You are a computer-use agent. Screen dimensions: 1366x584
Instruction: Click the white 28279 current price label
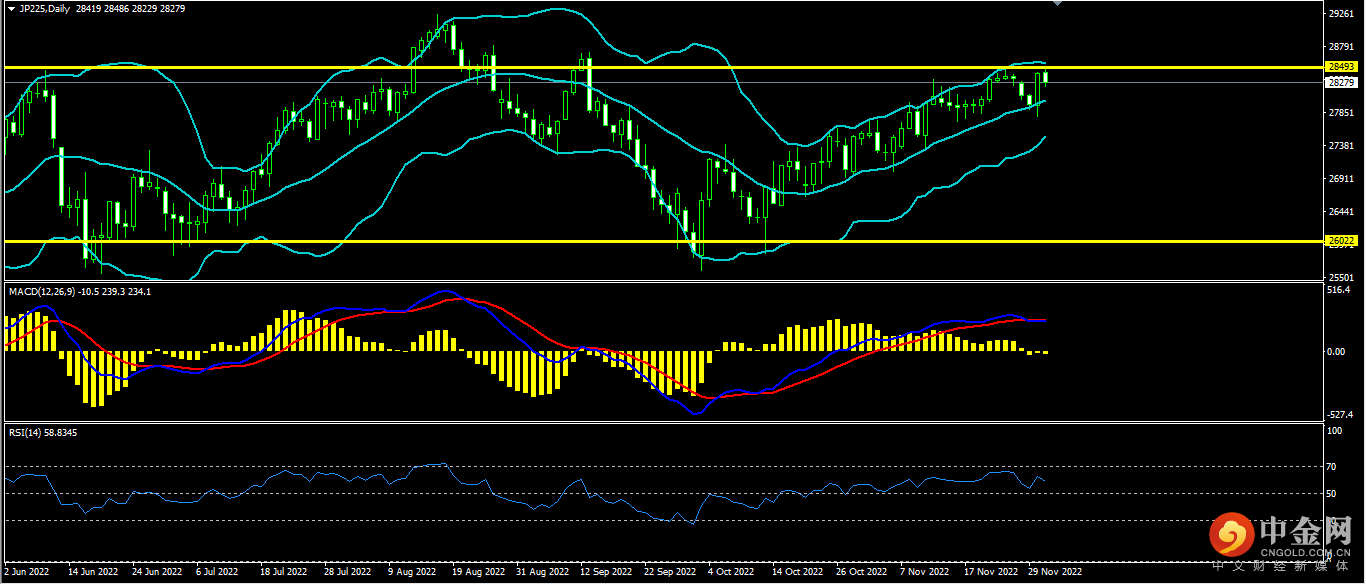tap(1340, 83)
